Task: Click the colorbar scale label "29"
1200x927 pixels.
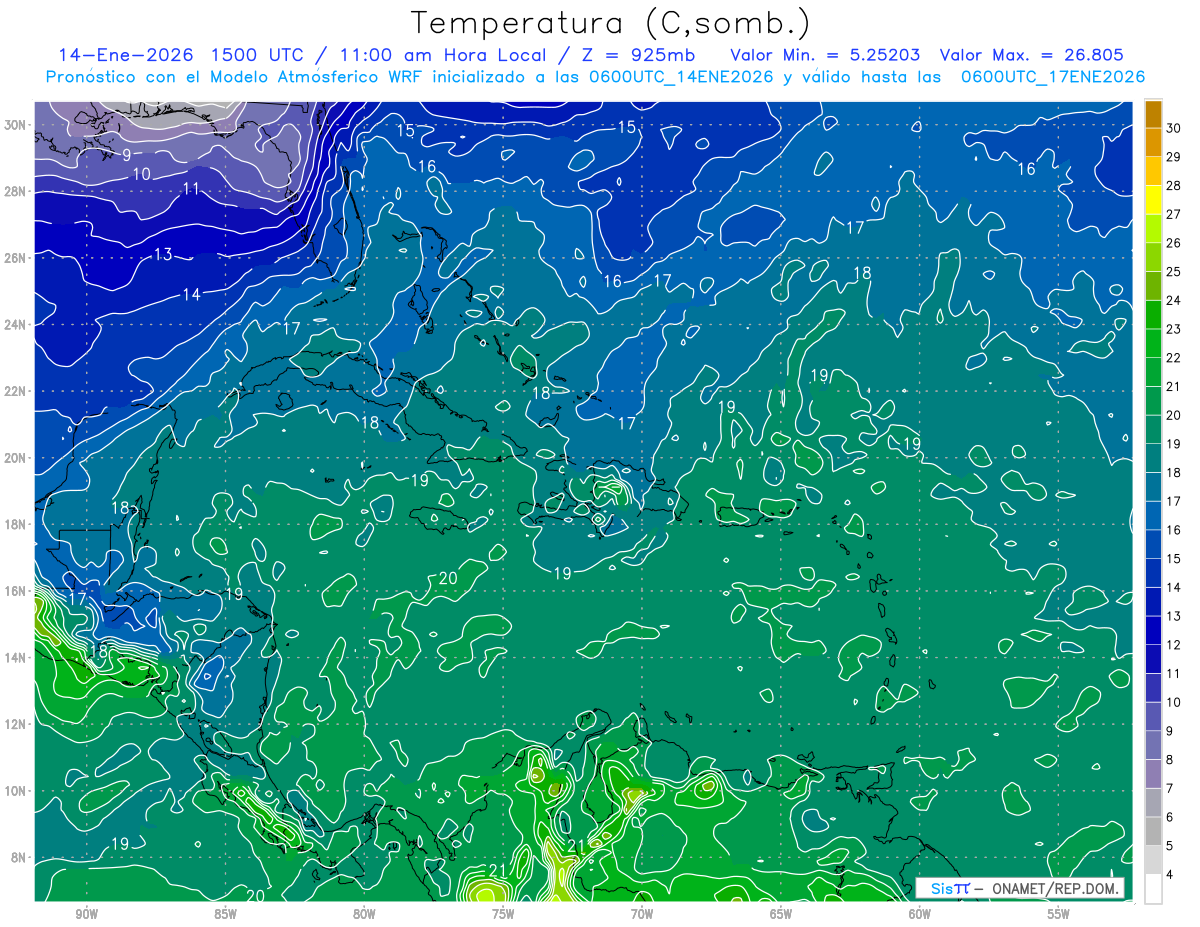Action: click(1174, 157)
